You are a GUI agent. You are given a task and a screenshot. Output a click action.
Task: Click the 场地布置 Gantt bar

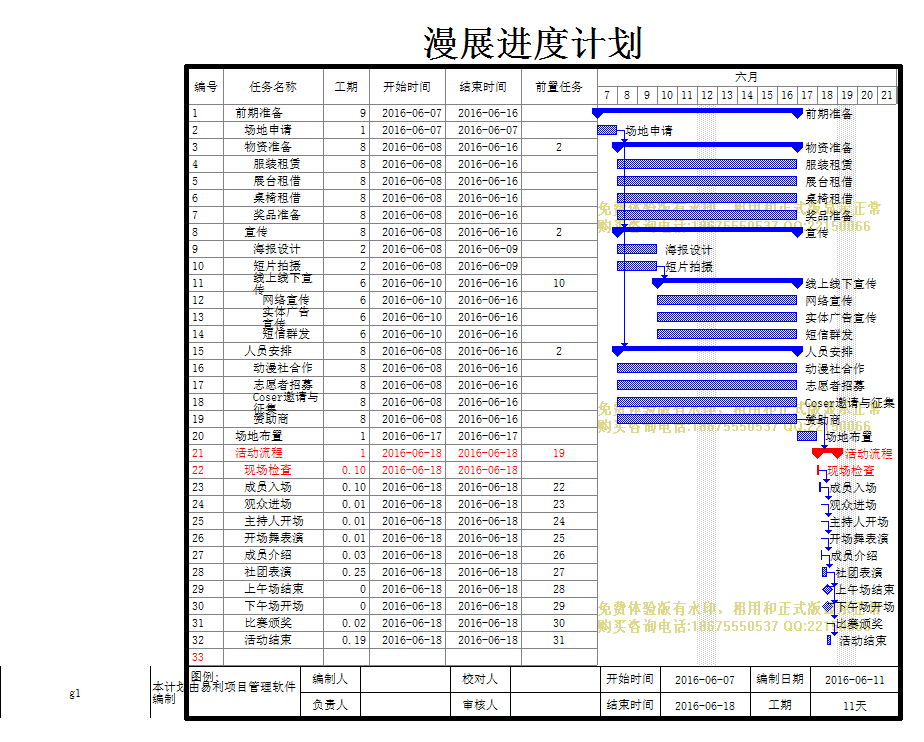tap(807, 436)
